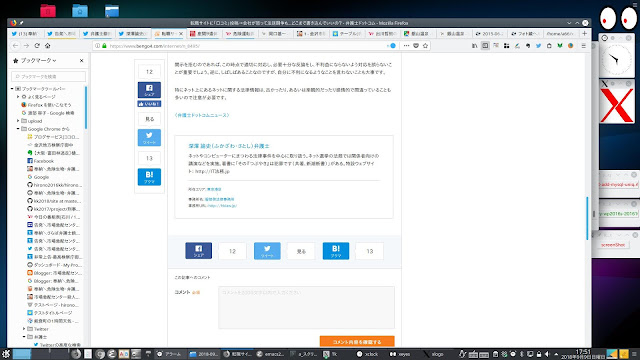The image size is (640, 360).
Task: Click the bookmarks search field
Action: 49,76
